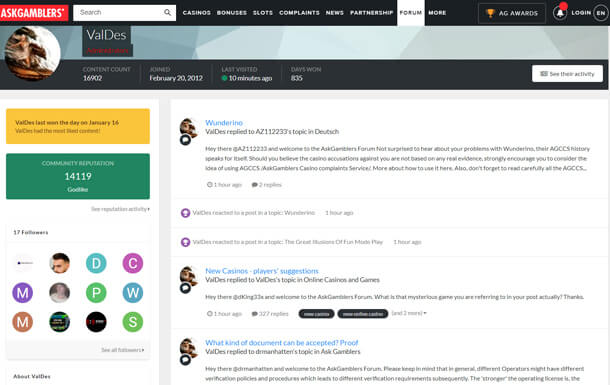Click the AskGamblers logo
This screenshot has height=385, width=610.
pyautogui.click(x=34, y=13)
